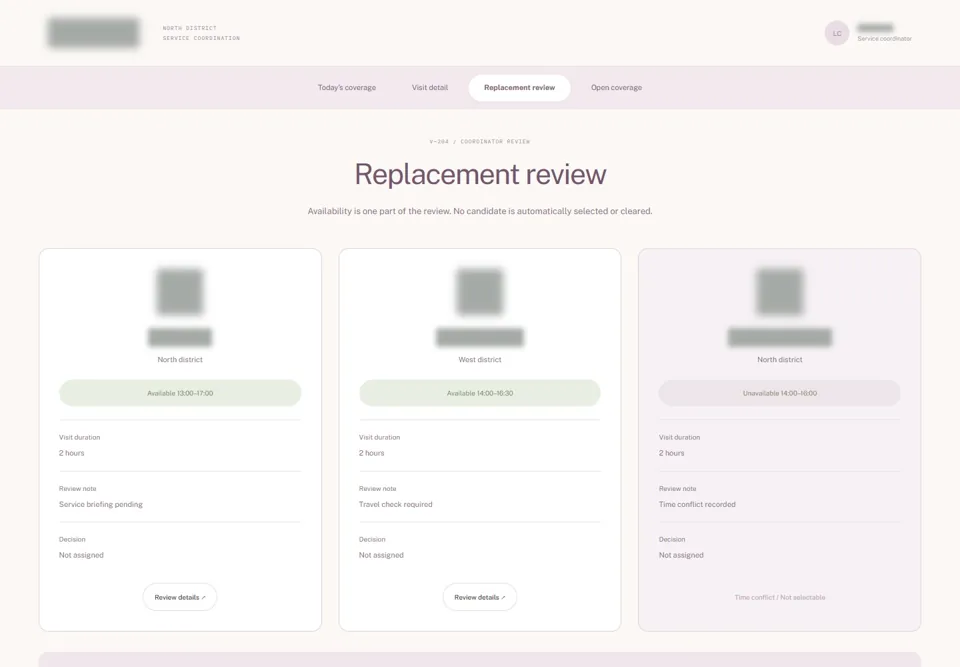Click the Replacement review page heading
960x667 pixels.
tap(480, 175)
